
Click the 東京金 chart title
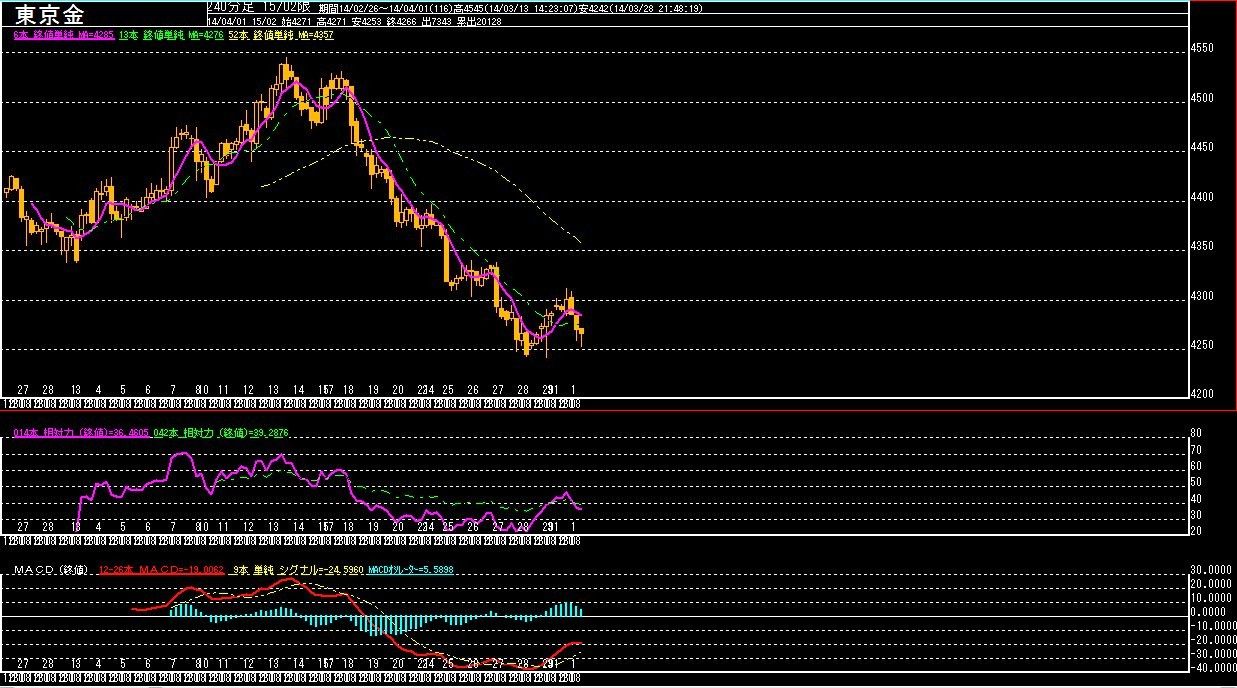[x=50, y=14]
